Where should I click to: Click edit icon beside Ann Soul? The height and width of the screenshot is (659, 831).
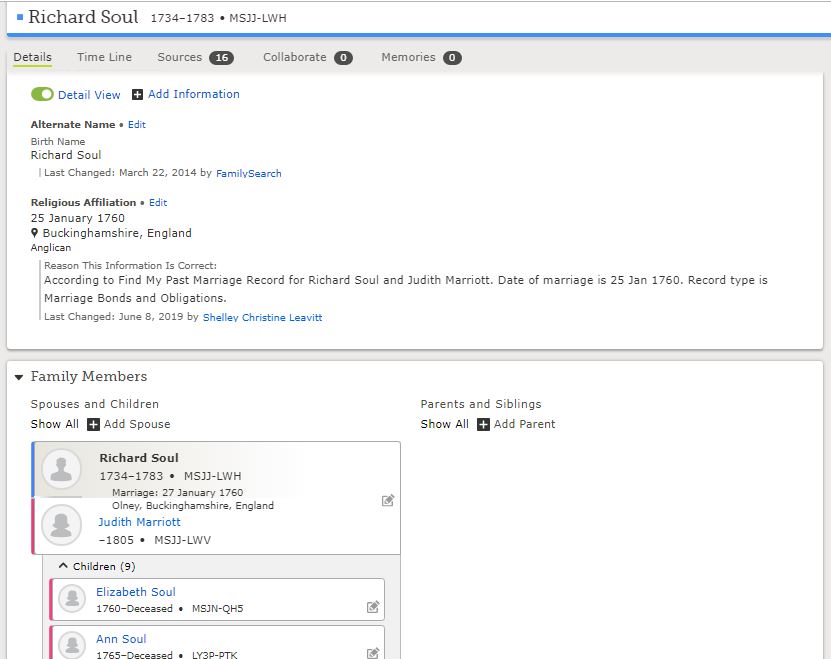(x=373, y=653)
